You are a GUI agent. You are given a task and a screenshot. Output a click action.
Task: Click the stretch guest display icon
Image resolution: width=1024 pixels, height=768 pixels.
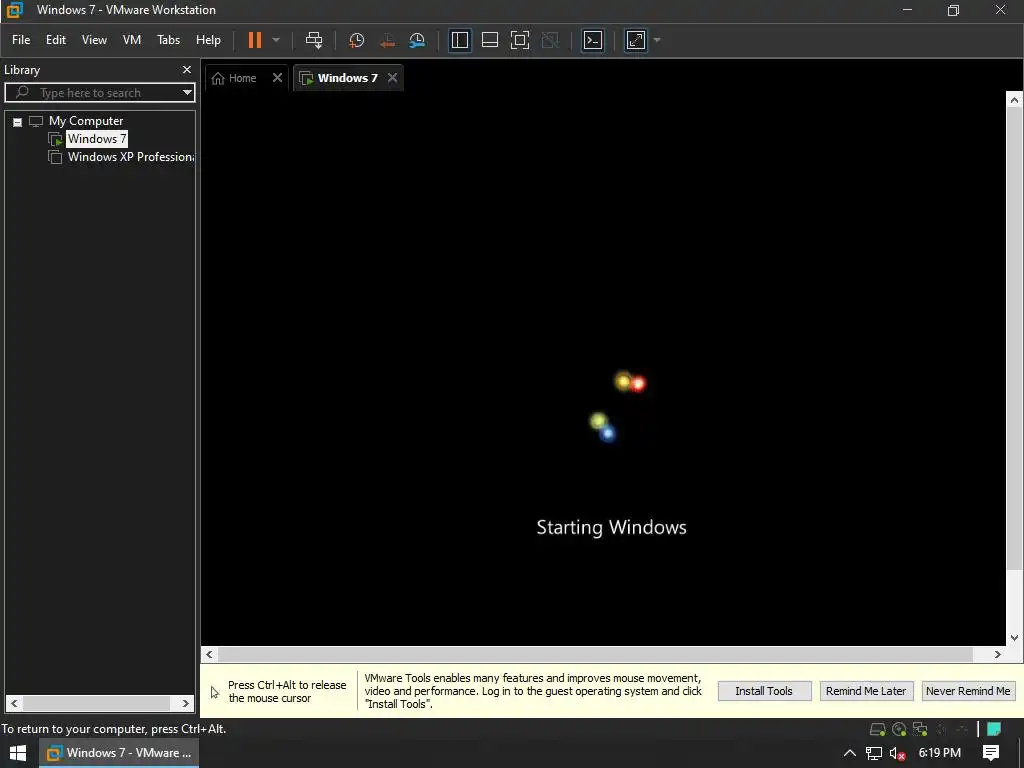636,40
